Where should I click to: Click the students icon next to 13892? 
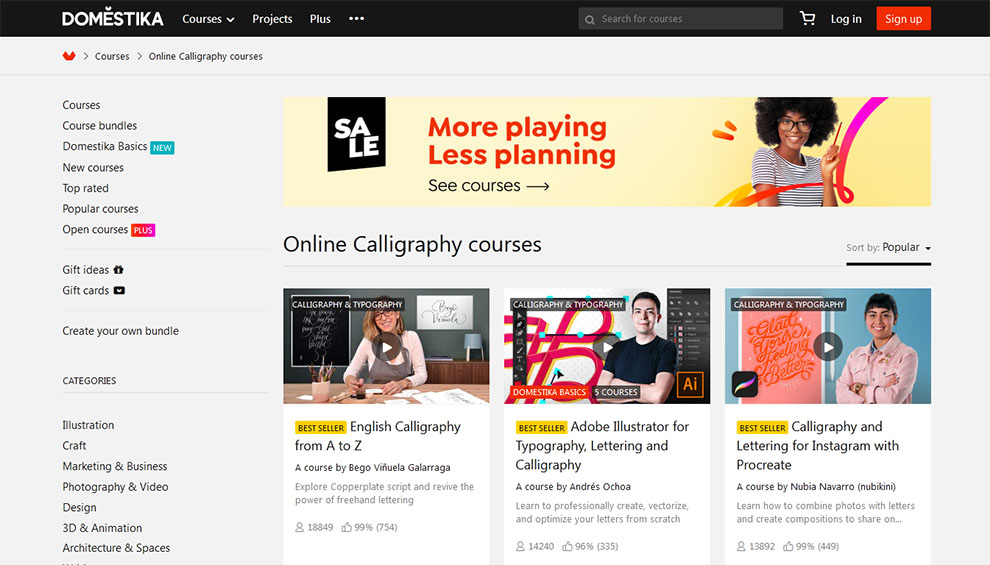[741, 546]
